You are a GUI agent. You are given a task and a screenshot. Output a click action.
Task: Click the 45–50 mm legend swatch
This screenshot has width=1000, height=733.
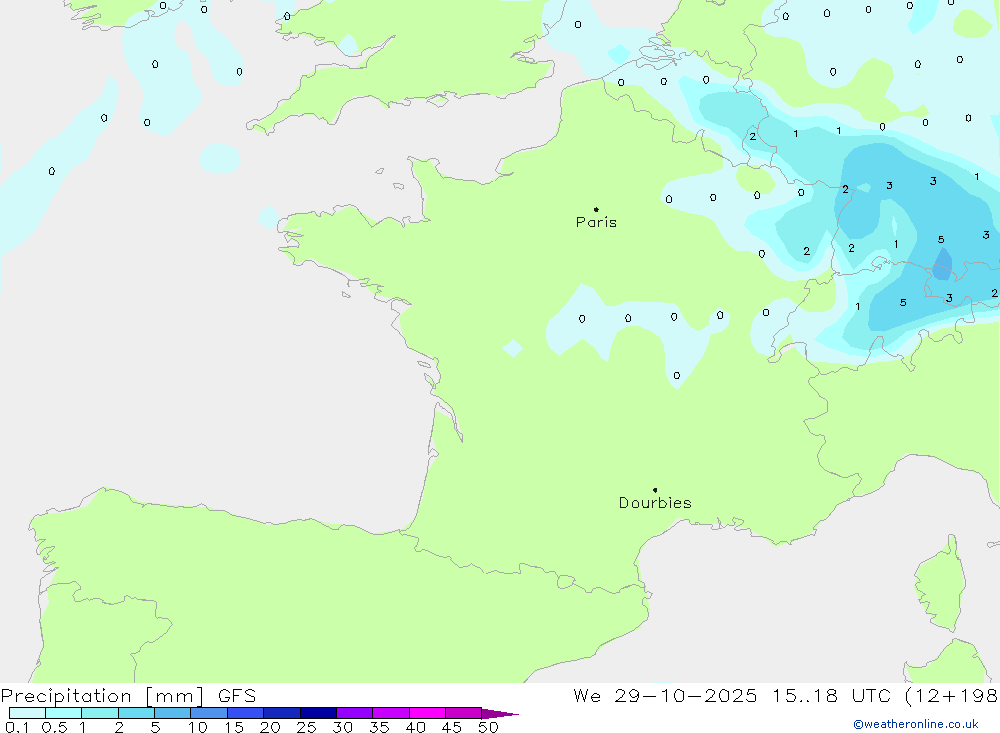pyautogui.click(x=464, y=713)
